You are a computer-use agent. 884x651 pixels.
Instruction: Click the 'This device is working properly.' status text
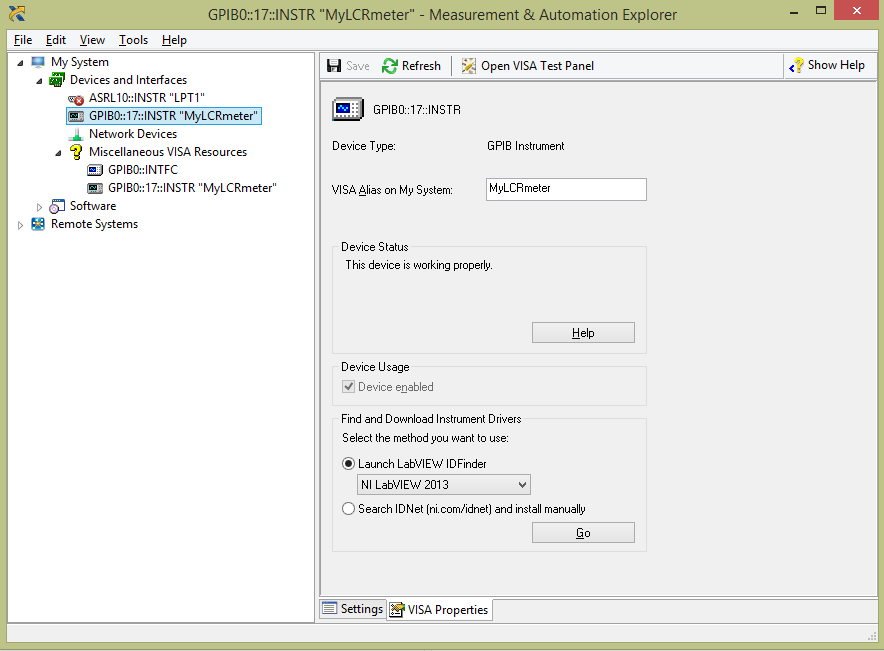click(419, 265)
